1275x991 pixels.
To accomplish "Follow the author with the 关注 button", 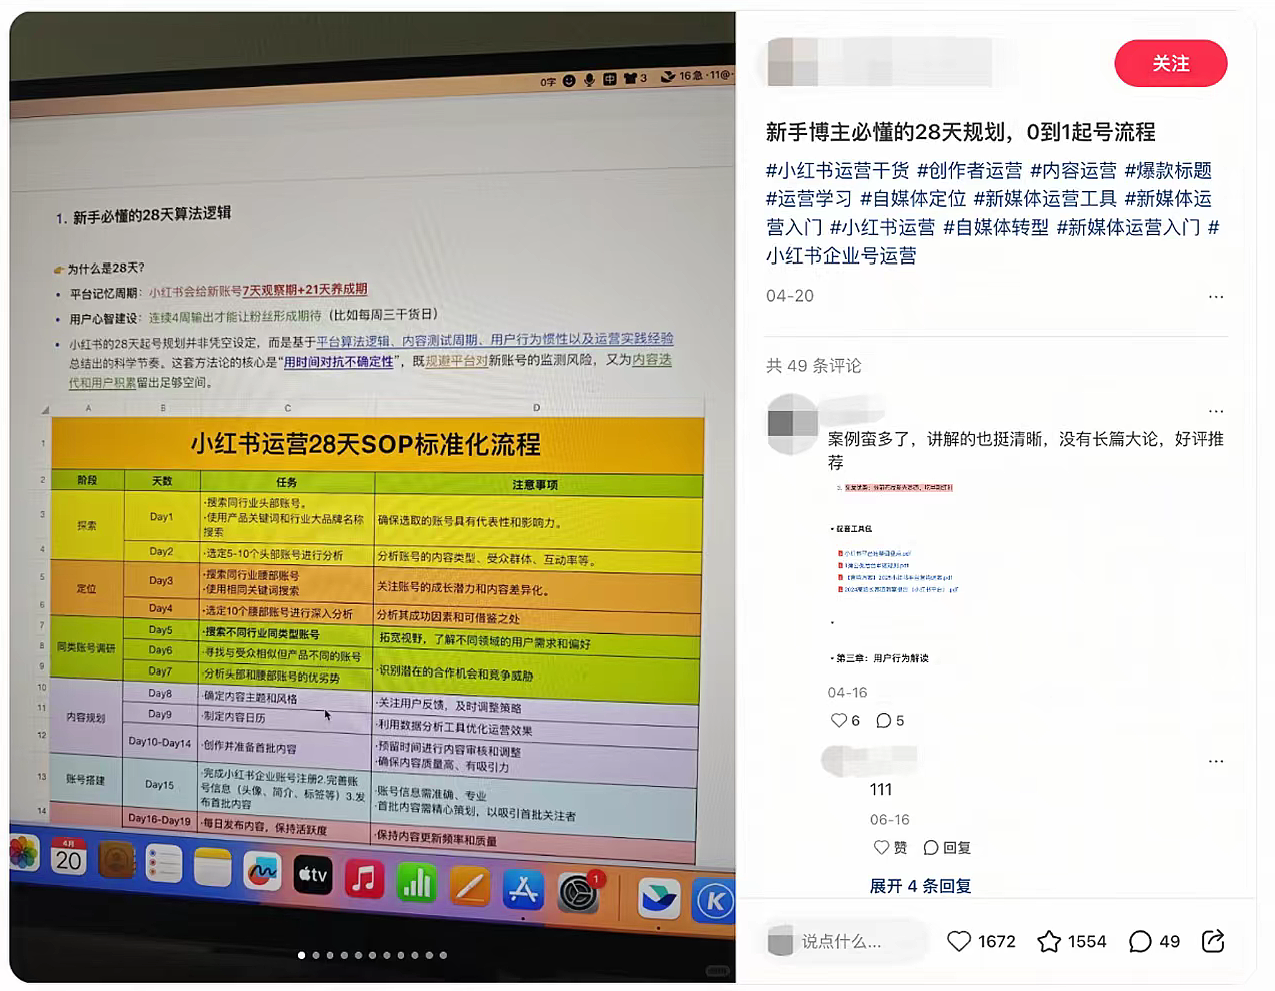I will pos(1170,64).
